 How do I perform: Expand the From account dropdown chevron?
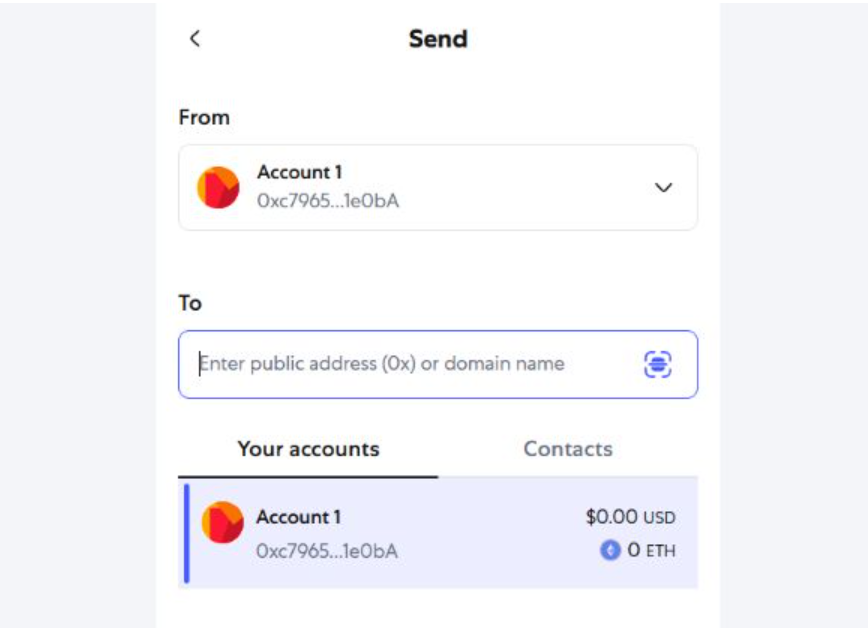(x=663, y=187)
